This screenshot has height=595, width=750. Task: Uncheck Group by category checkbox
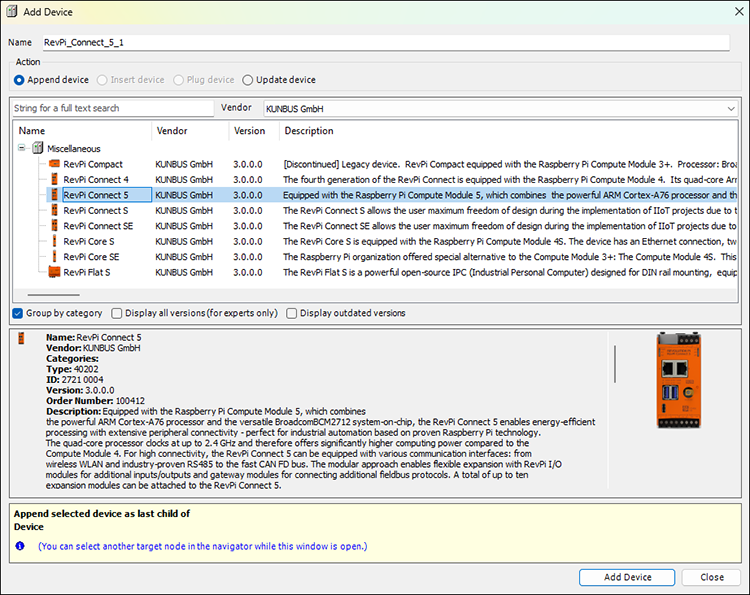tap(18, 313)
